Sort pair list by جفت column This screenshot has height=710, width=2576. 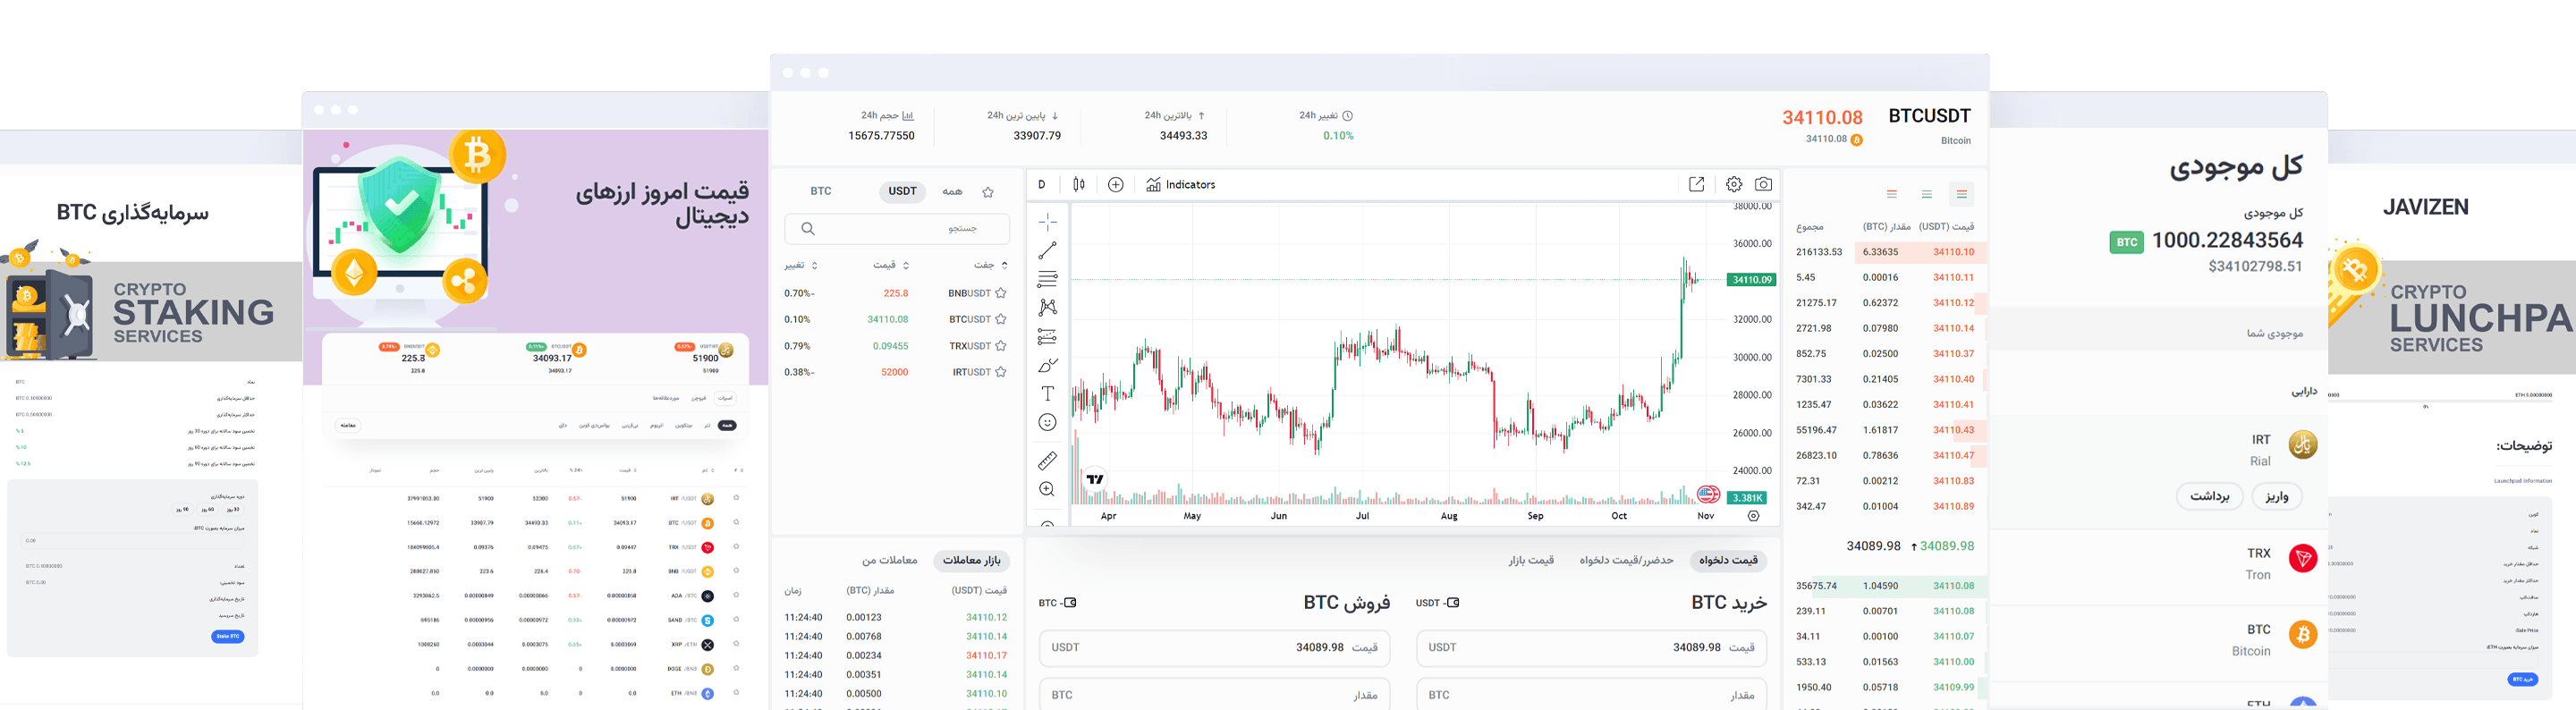tap(990, 265)
